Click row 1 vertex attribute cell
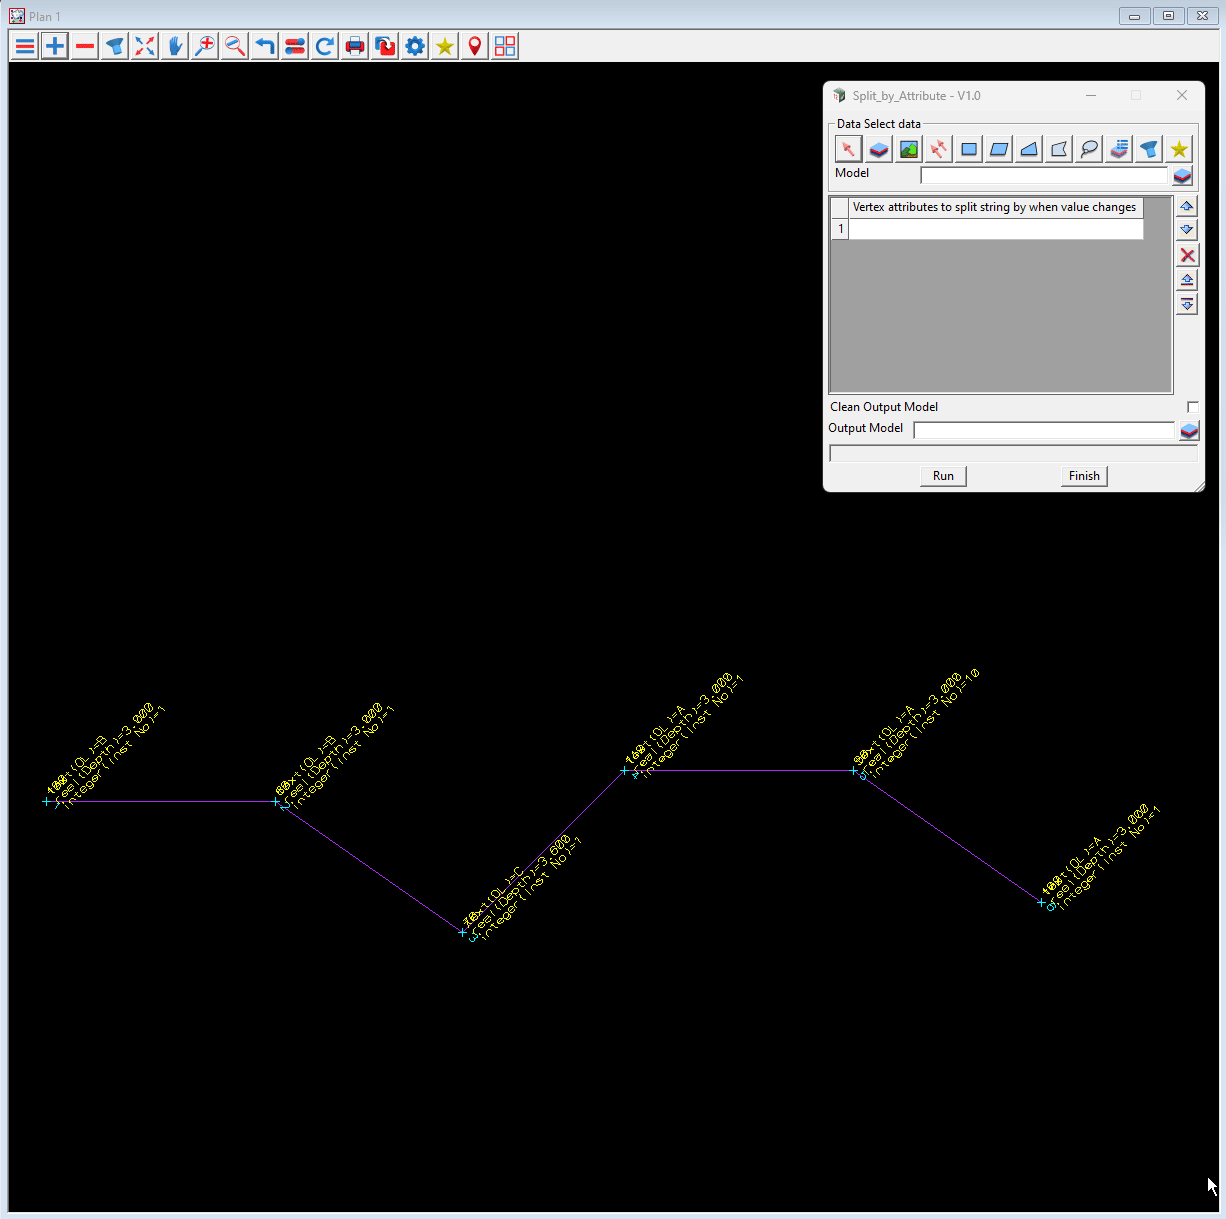Image resolution: width=1226 pixels, height=1219 pixels. pos(996,229)
